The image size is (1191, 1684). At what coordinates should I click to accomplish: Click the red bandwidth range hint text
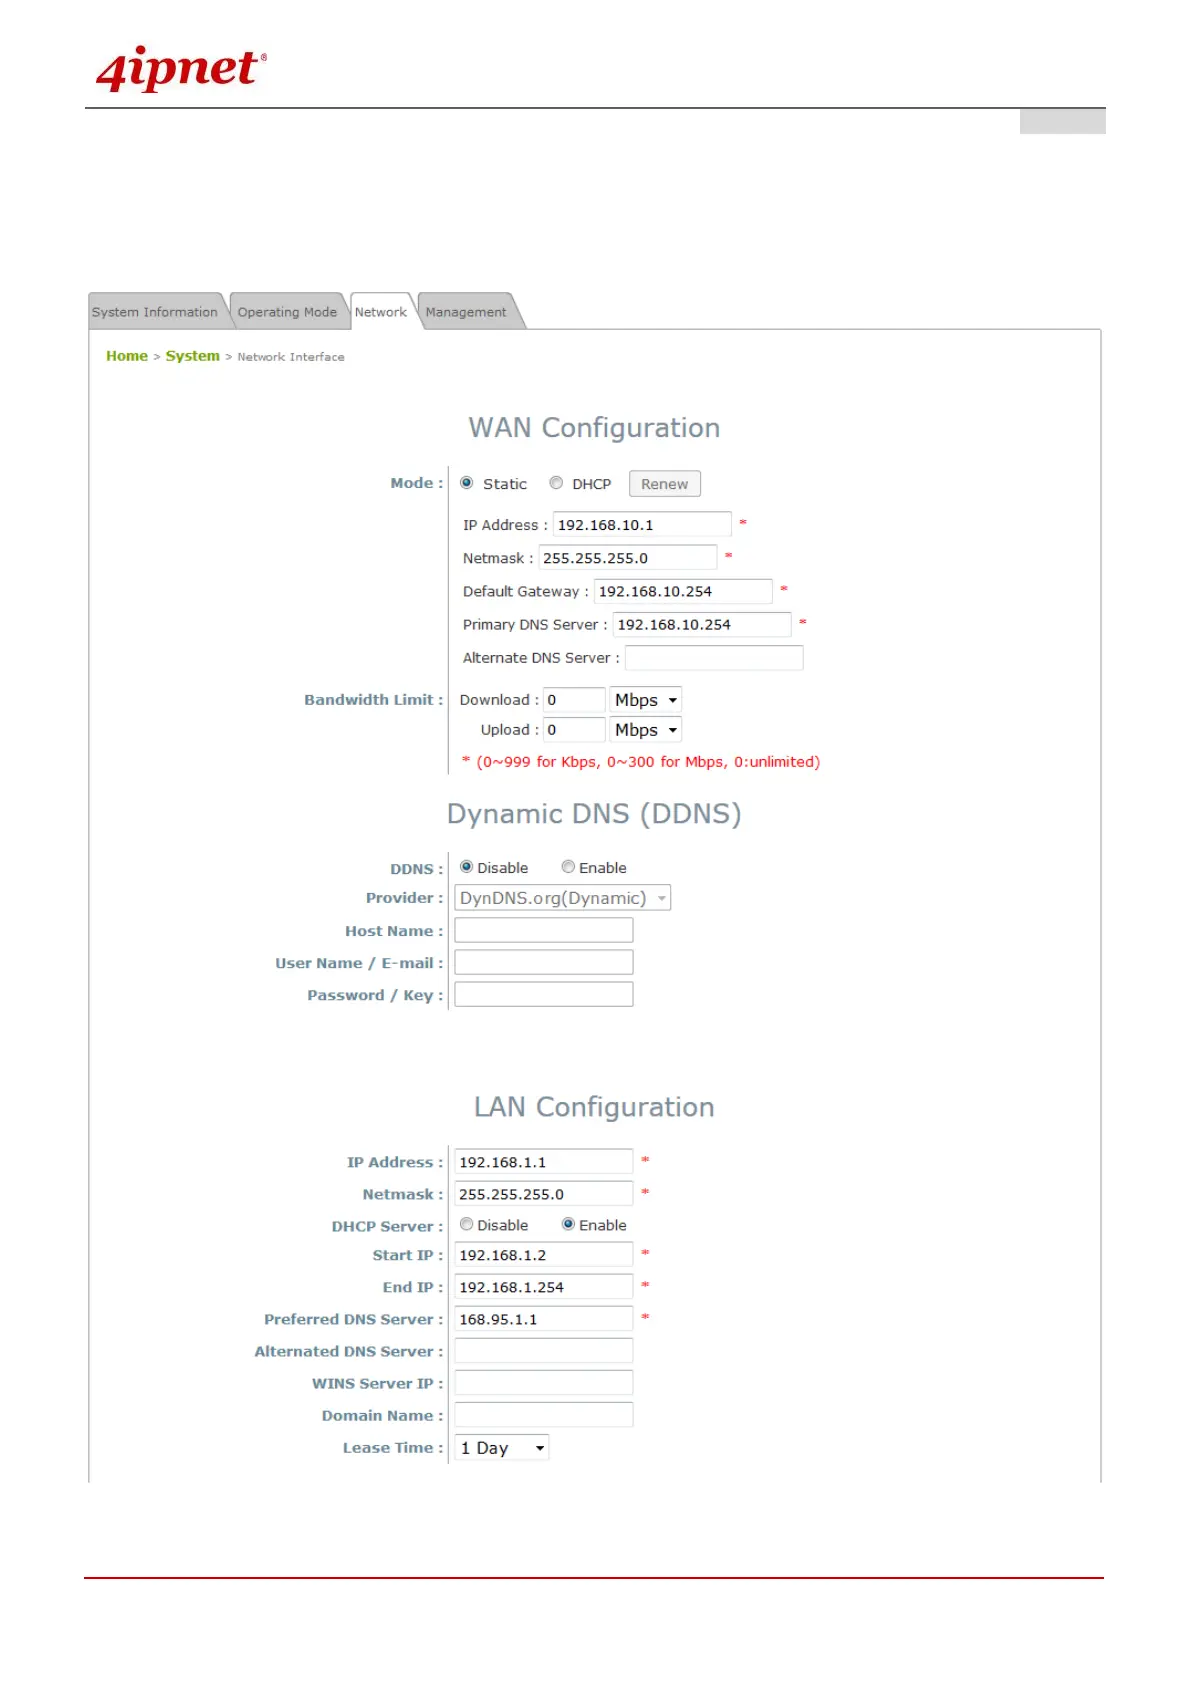(641, 762)
